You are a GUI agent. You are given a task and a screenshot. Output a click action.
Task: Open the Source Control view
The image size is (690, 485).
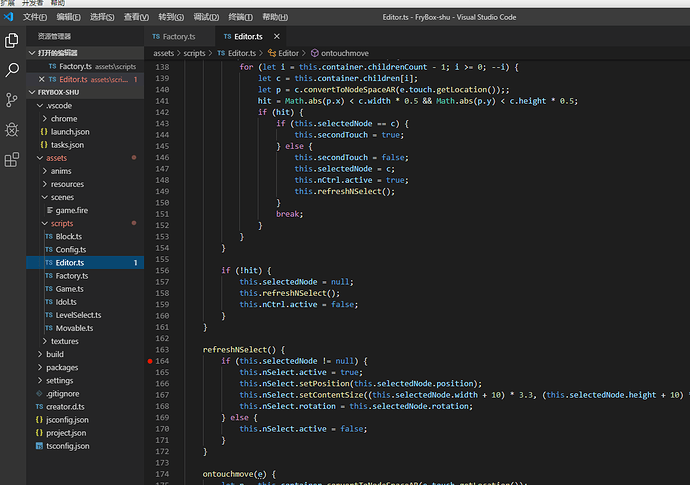click(x=12, y=100)
